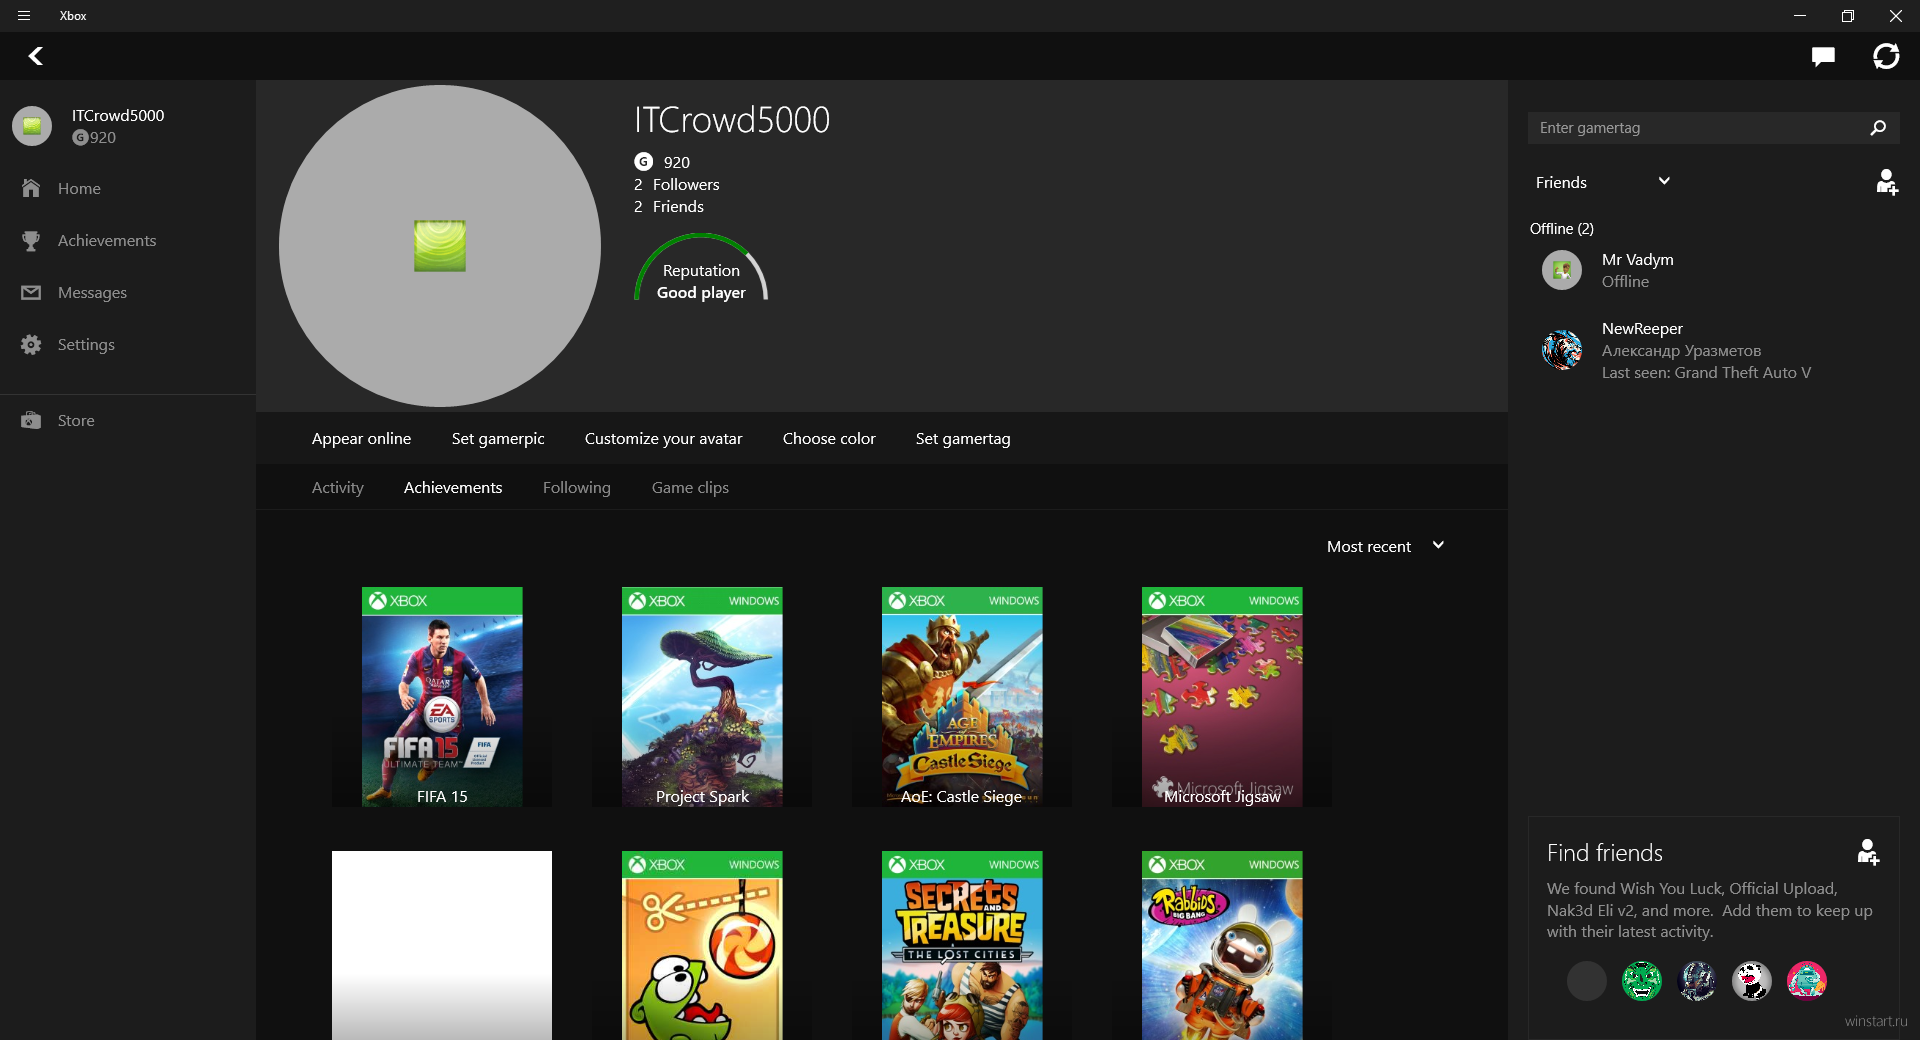Switch to the Following tab
1920x1040 pixels.
577,487
